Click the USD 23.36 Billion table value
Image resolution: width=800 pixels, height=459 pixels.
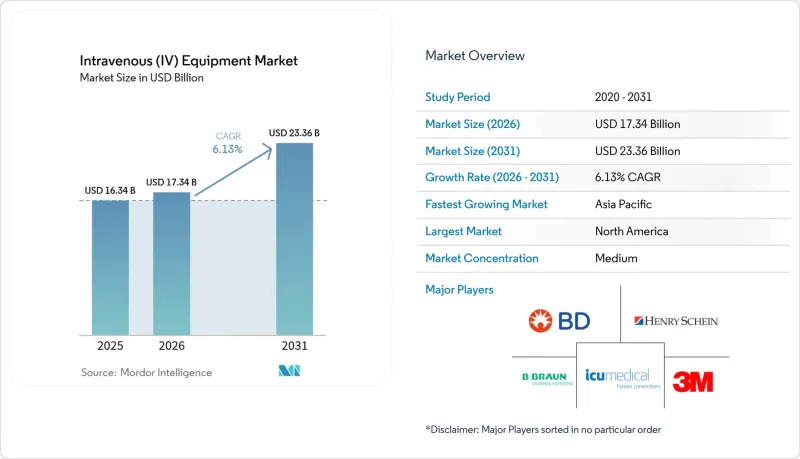(x=637, y=151)
